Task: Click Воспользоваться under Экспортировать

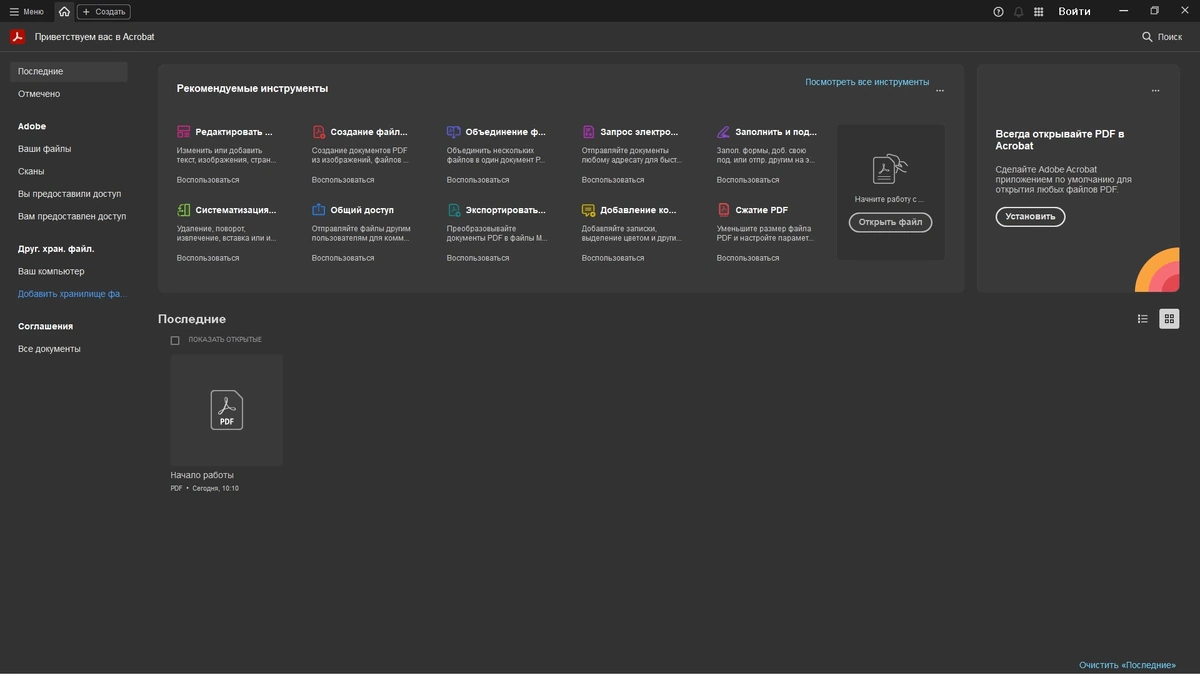Action: point(478,258)
